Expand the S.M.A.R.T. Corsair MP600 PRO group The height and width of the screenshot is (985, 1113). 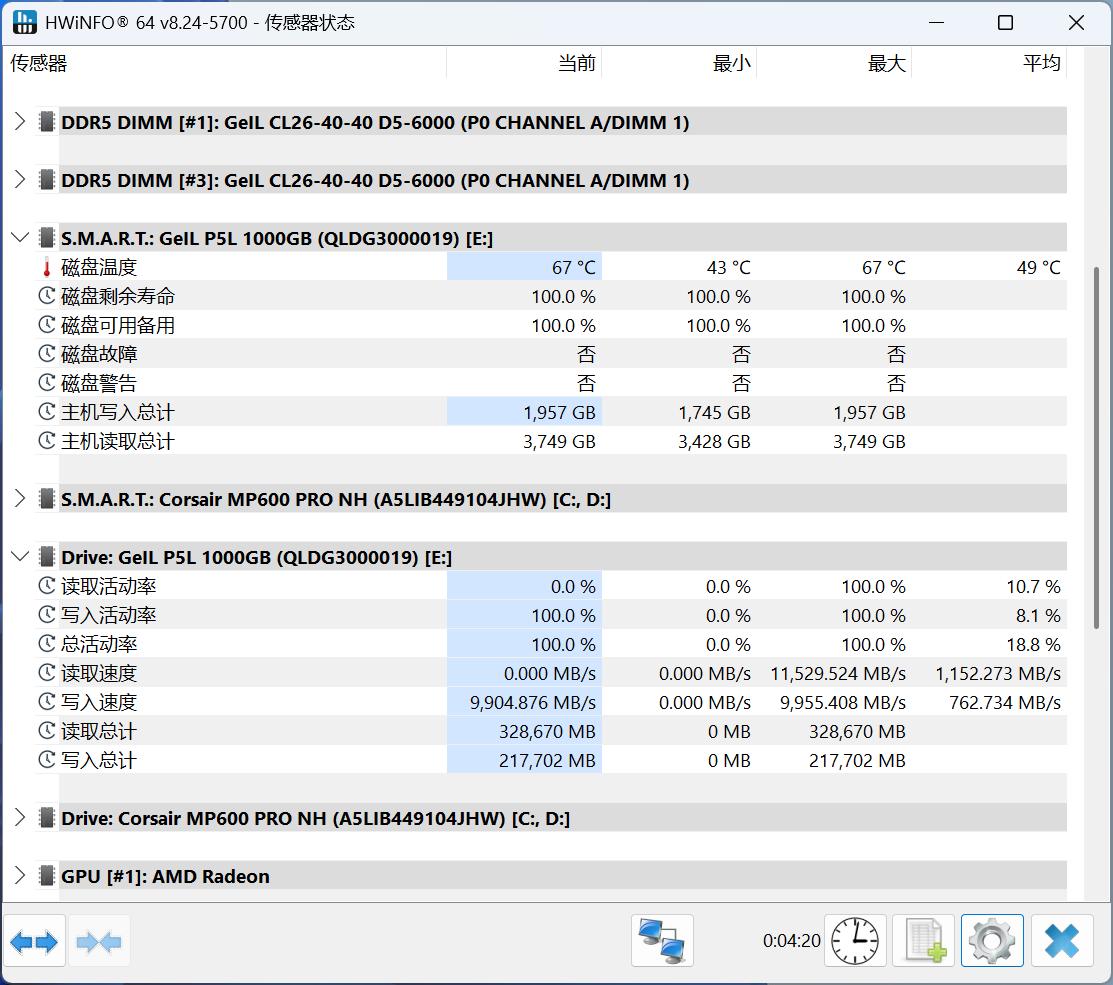[x=20, y=499]
